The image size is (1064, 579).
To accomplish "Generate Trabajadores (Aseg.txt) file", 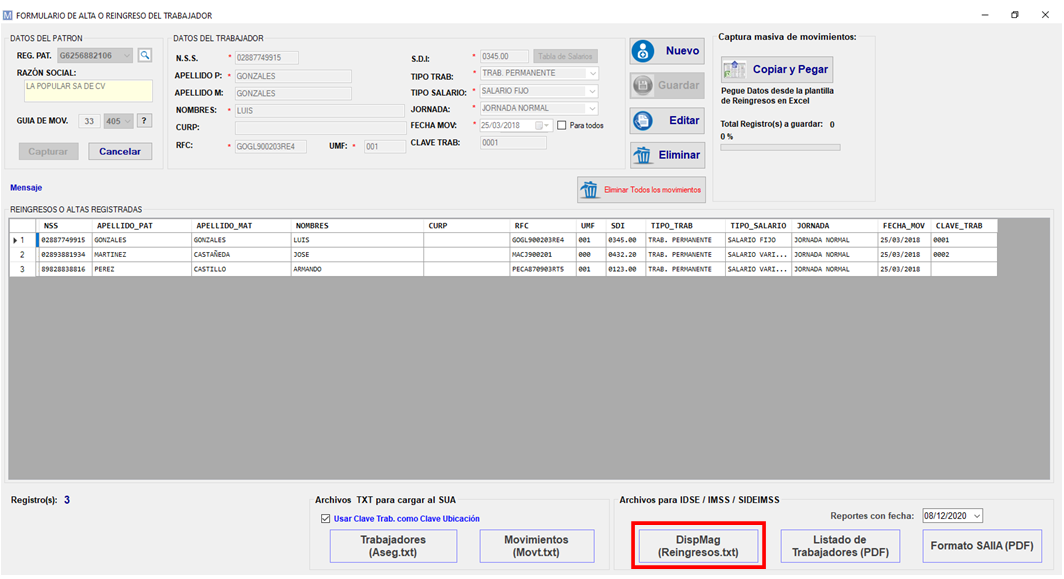I will (x=394, y=546).
